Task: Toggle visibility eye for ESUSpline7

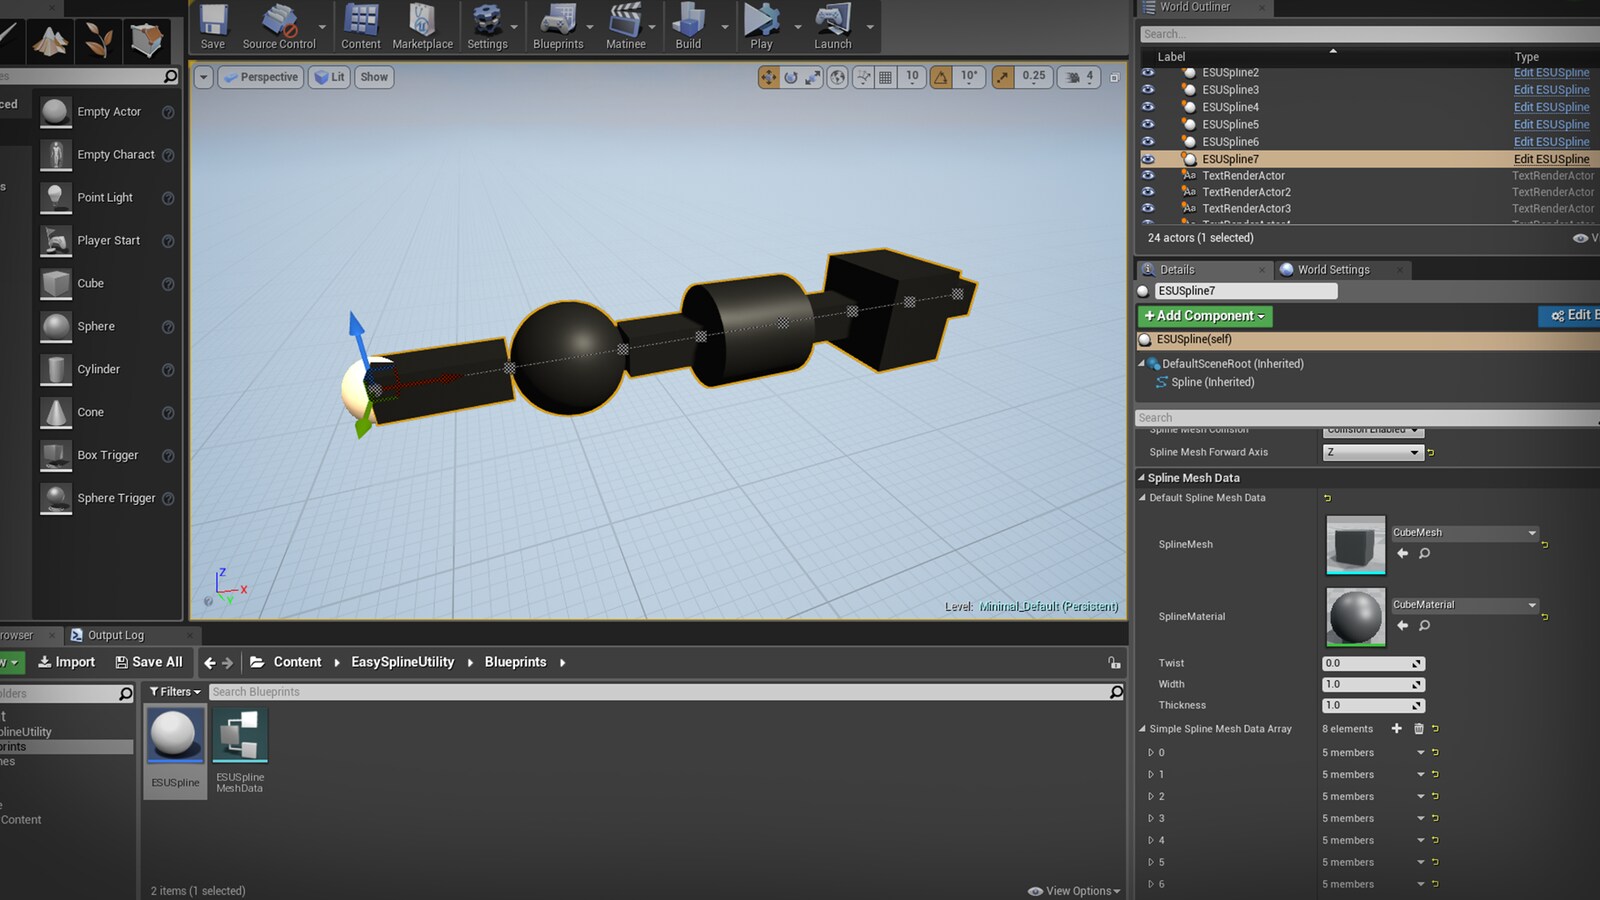Action: tap(1148, 159)
